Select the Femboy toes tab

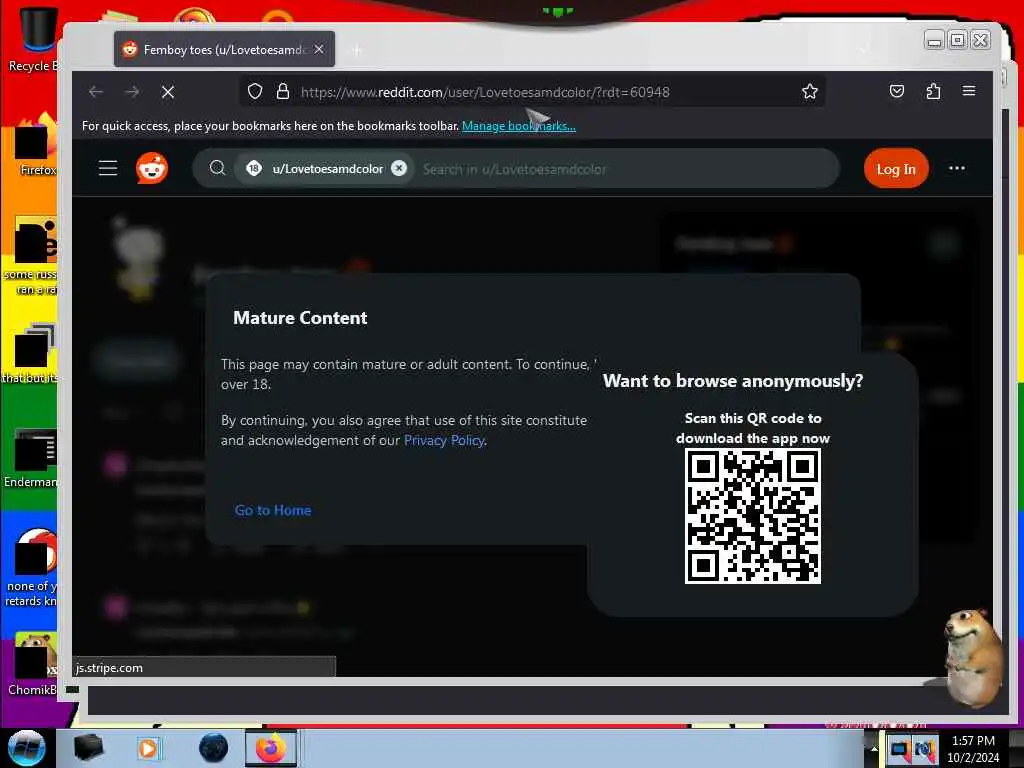[x=224, y=49]
